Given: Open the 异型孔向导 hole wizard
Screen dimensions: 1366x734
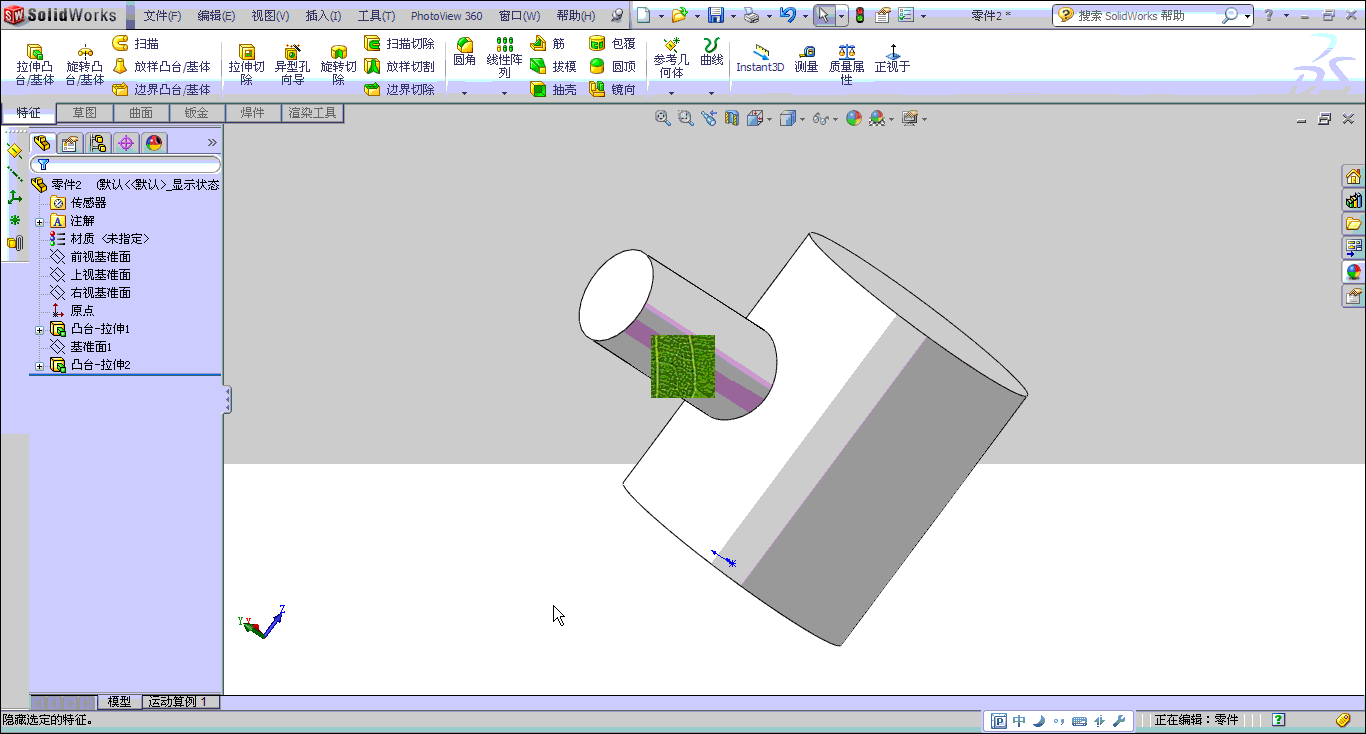Looking at the screenshot, I should [292, 65].
